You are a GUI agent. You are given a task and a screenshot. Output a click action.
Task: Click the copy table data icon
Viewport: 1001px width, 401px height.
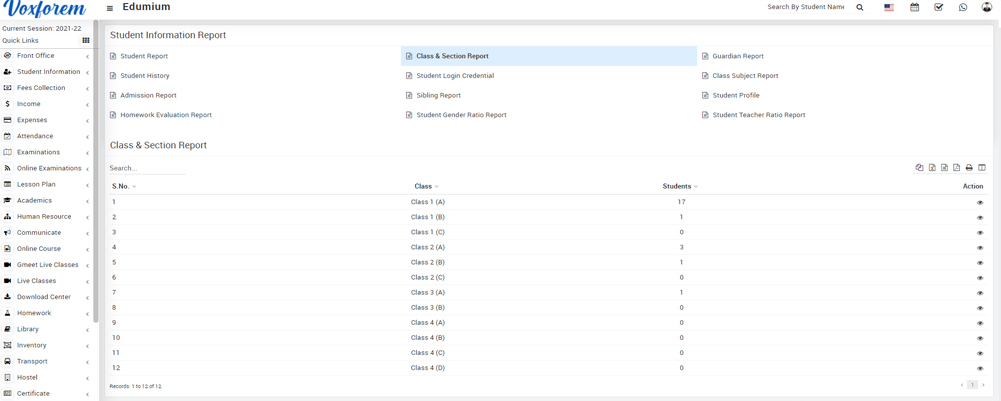pos(919,168)
